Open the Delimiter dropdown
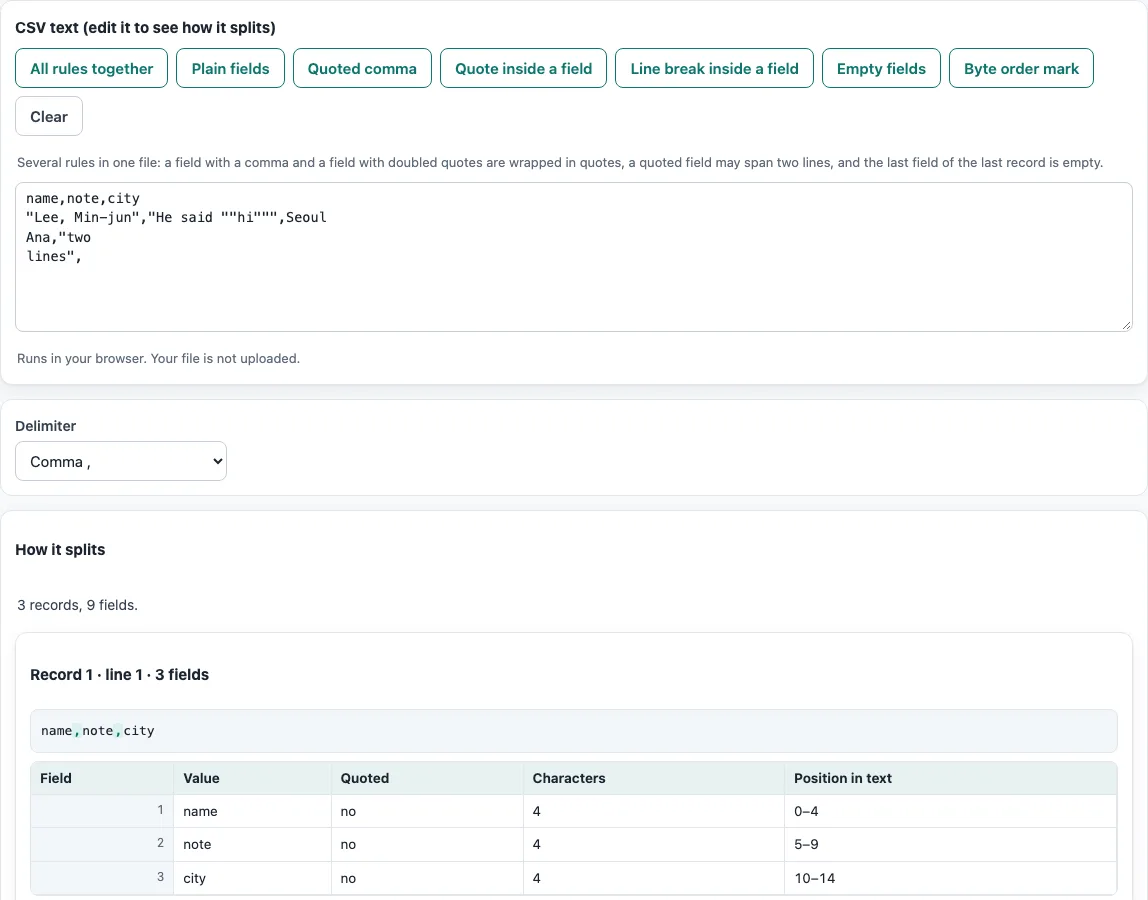 click(x=121, y=461)
